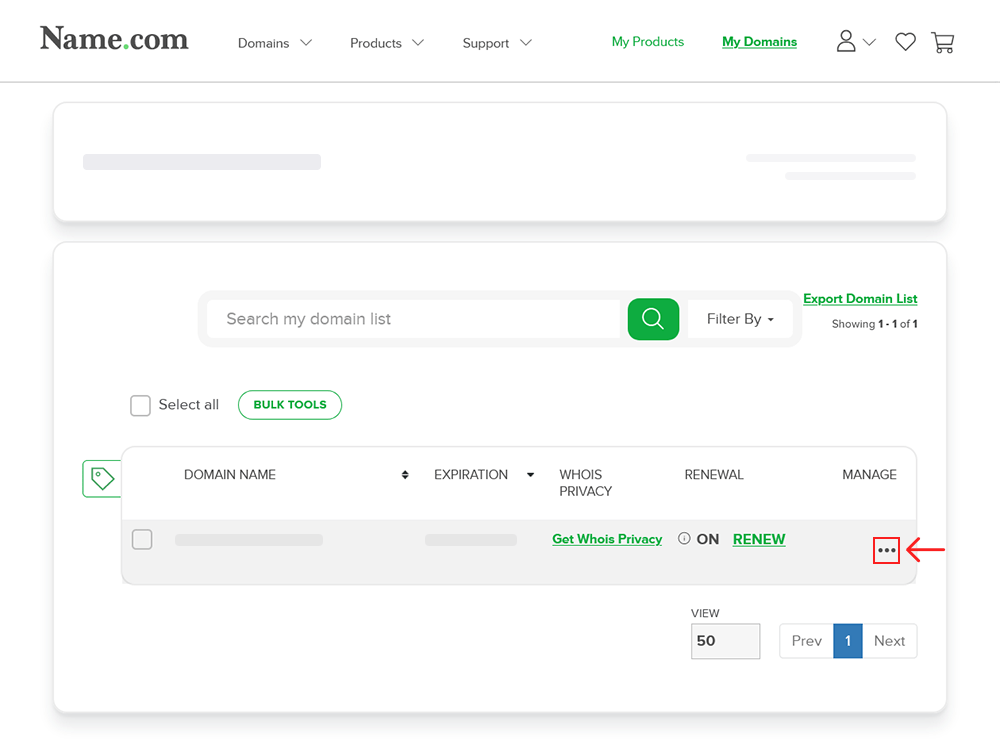Viewport: 1000px width, 752px height.
Task: Tick the domain row checkbox
Action: pyautogui.click(x=142, y=540)
